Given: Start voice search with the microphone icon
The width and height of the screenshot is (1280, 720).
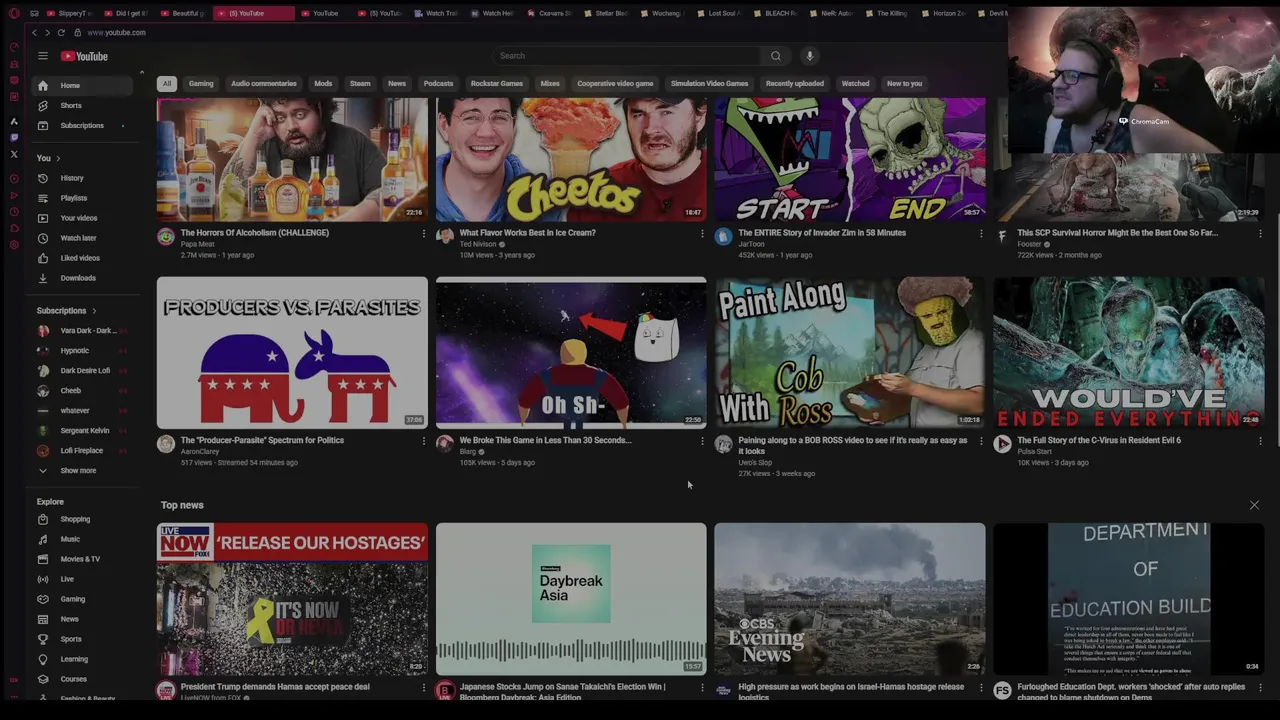Looking at the screenshot, I should 809,56.
